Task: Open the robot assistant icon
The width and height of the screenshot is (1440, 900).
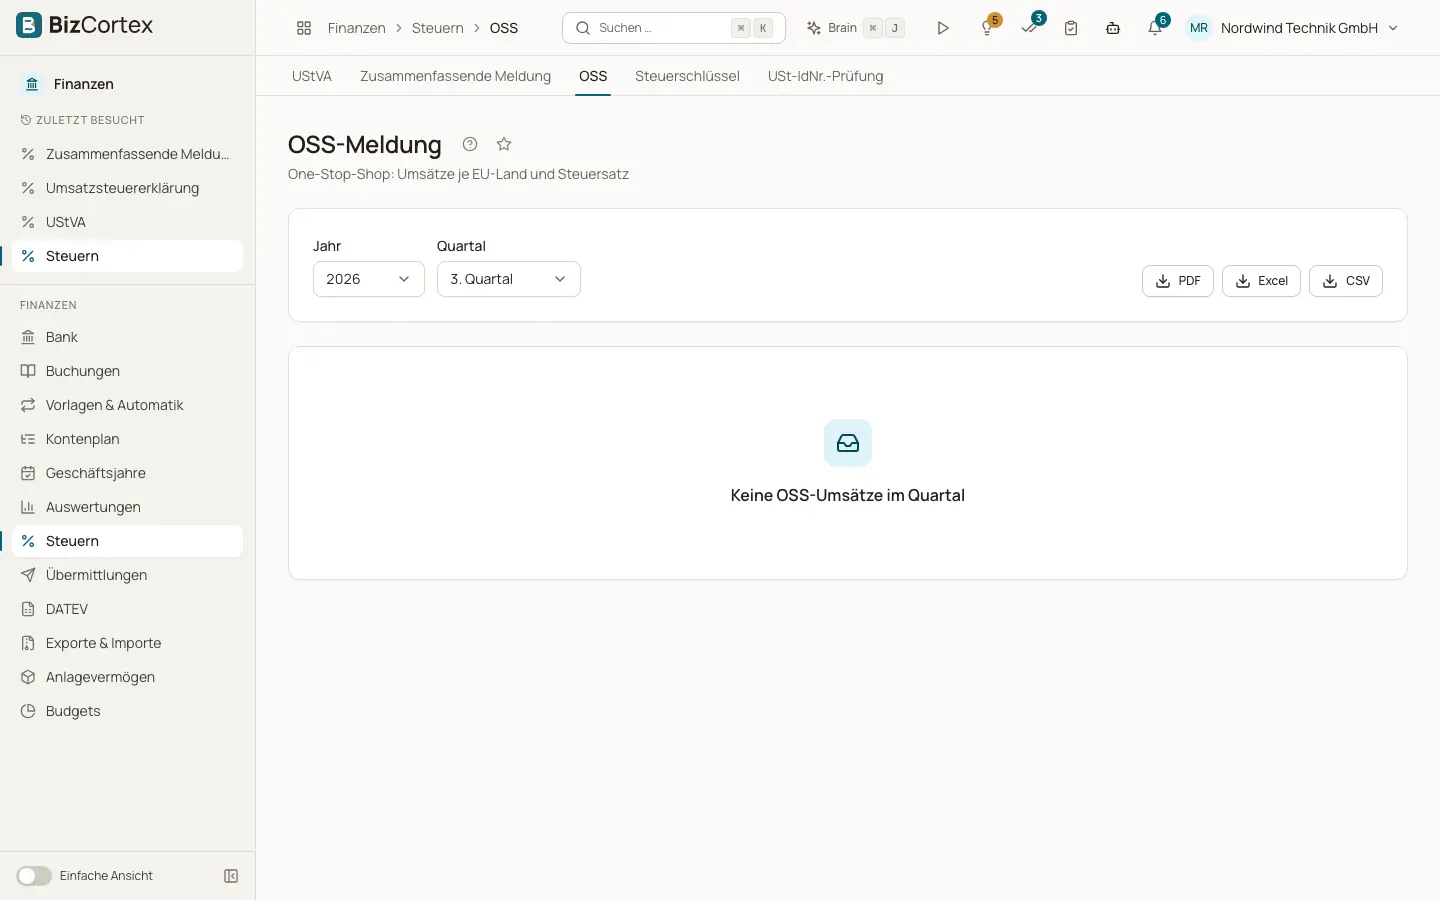Action: point(1113,28)
